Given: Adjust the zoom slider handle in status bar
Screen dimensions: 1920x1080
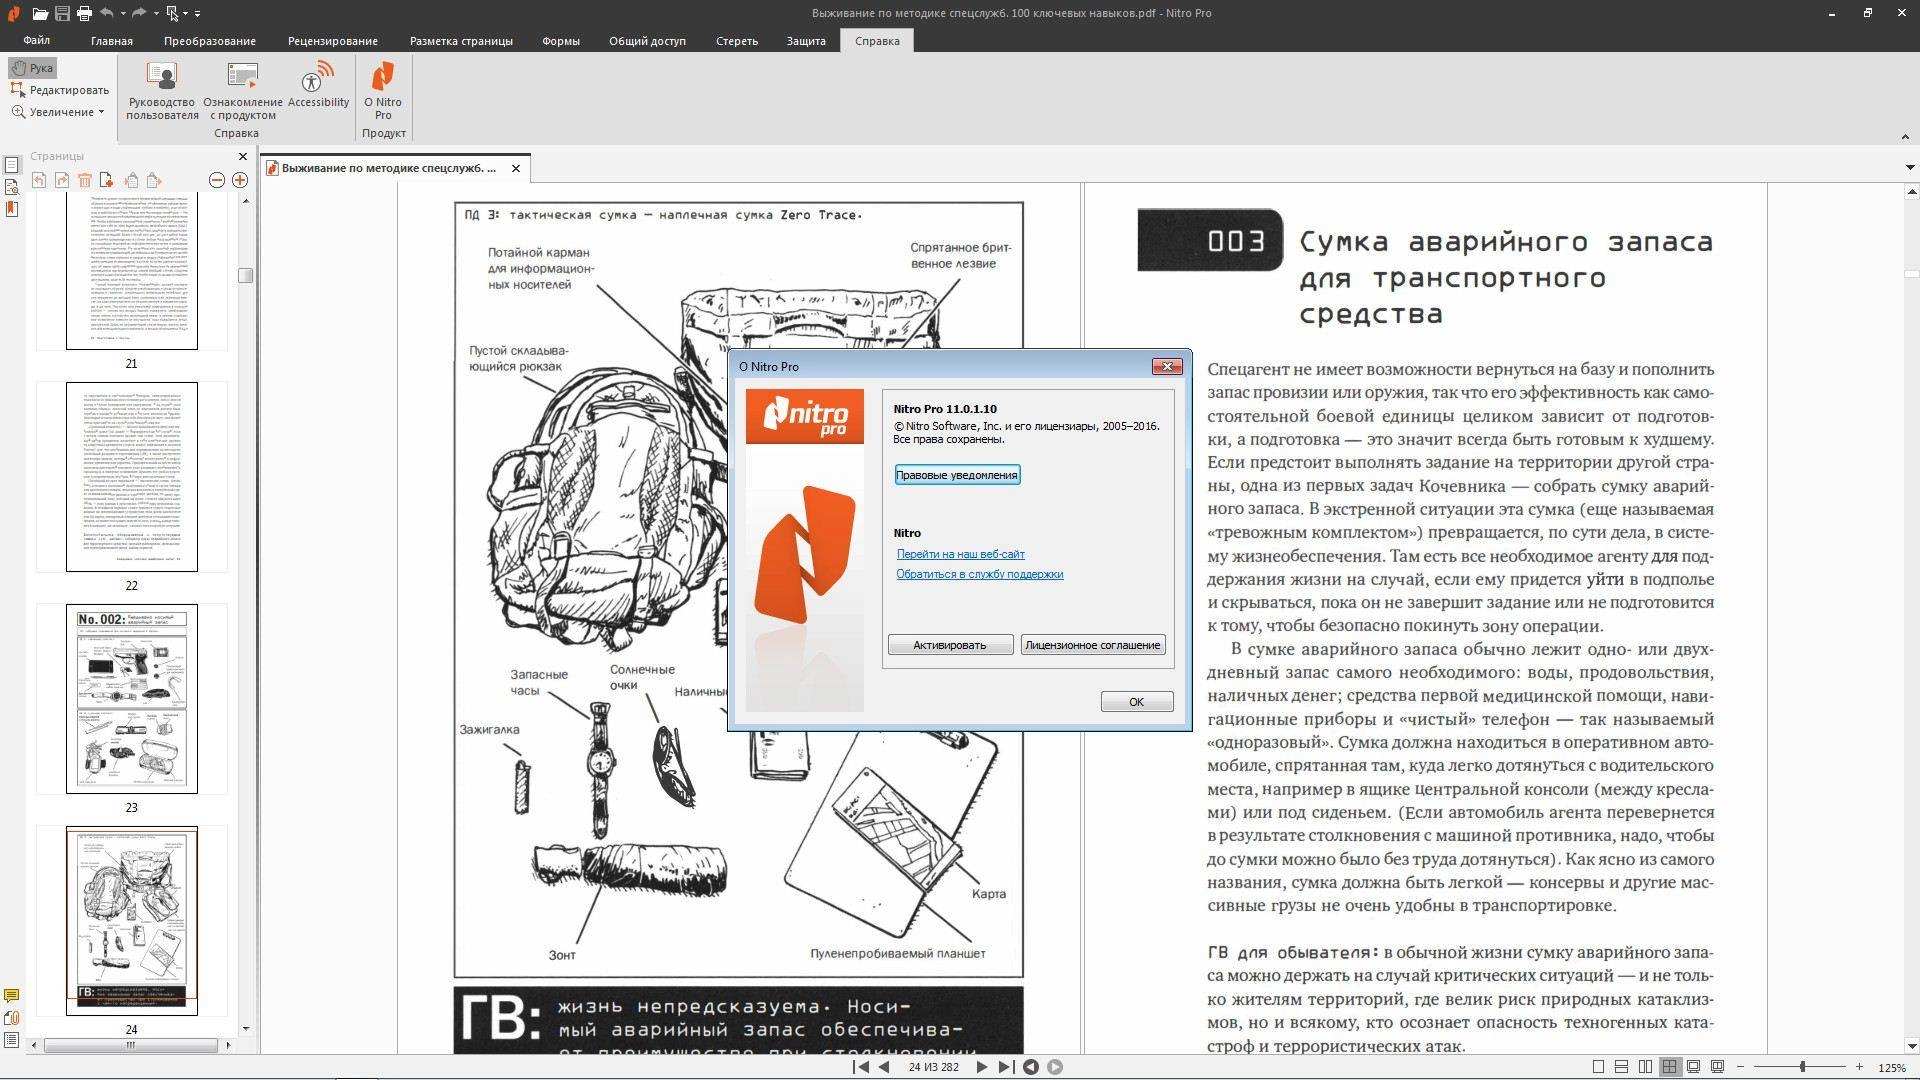Looking at the screenshot, I should pos(1802,1067).
